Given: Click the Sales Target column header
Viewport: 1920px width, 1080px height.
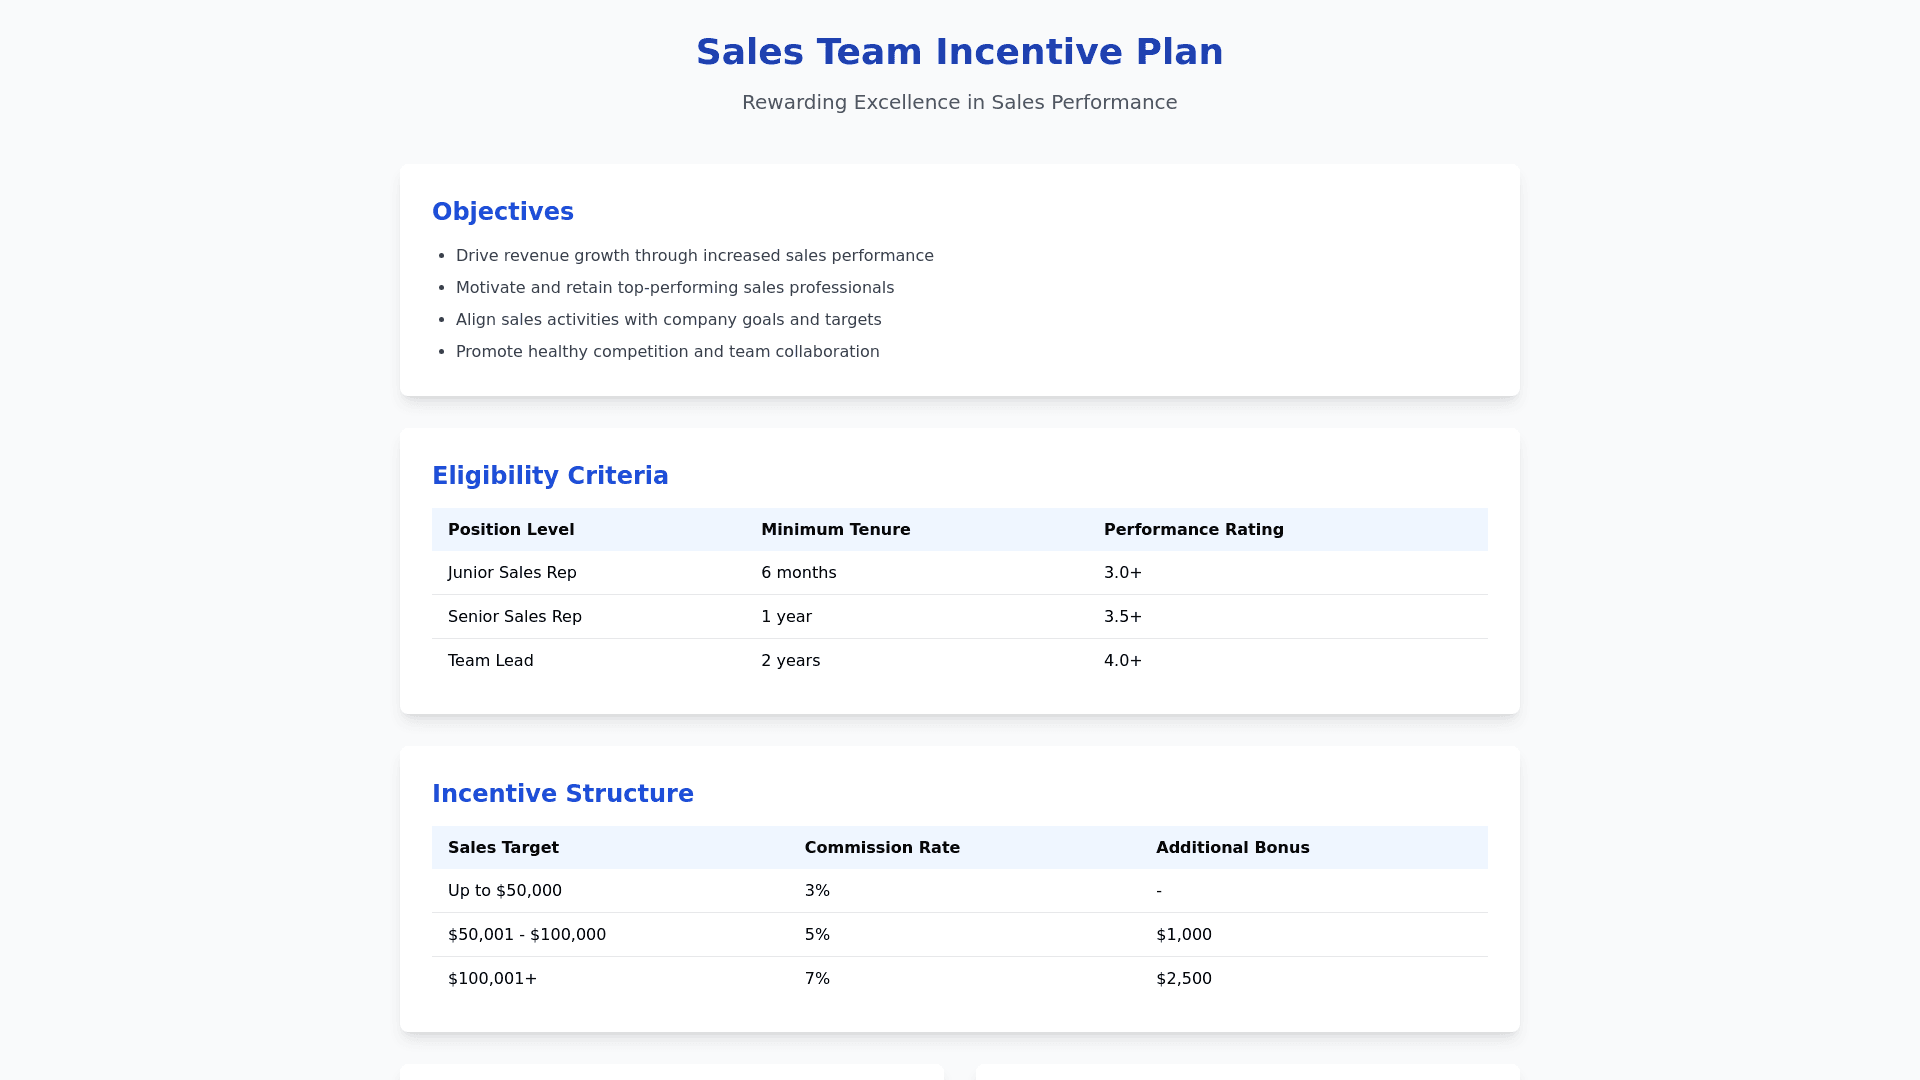Looking at the screenshot, I should pos(503,848).
